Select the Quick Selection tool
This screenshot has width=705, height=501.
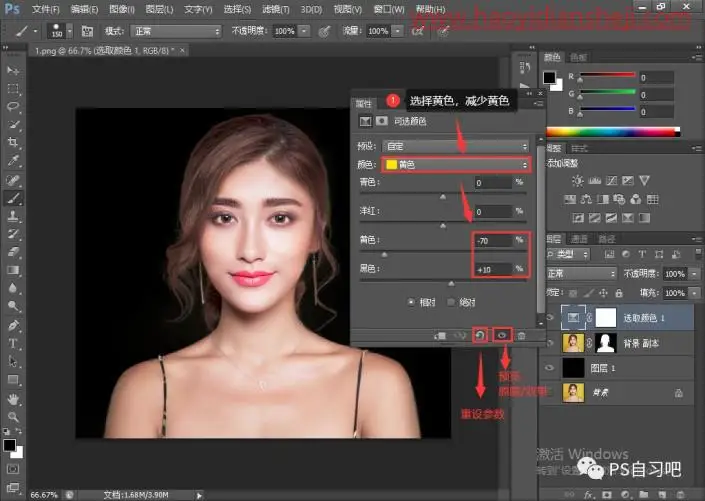point(13,125)
